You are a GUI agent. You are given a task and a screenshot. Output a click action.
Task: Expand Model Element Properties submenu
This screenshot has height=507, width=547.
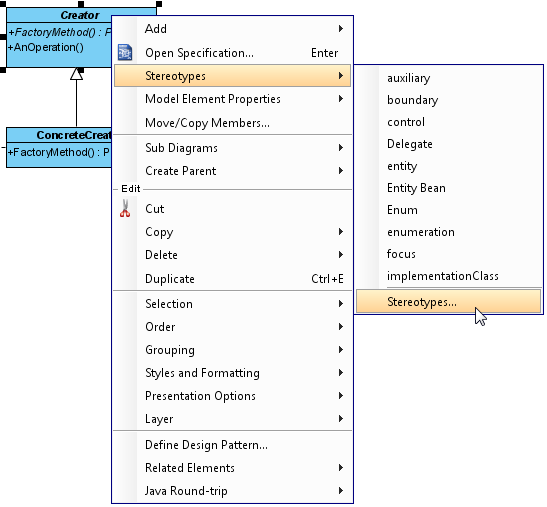232,99
